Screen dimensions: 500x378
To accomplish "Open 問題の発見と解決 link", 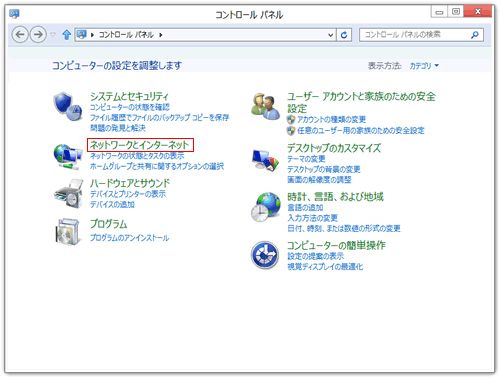I will [x=118, y=128].
